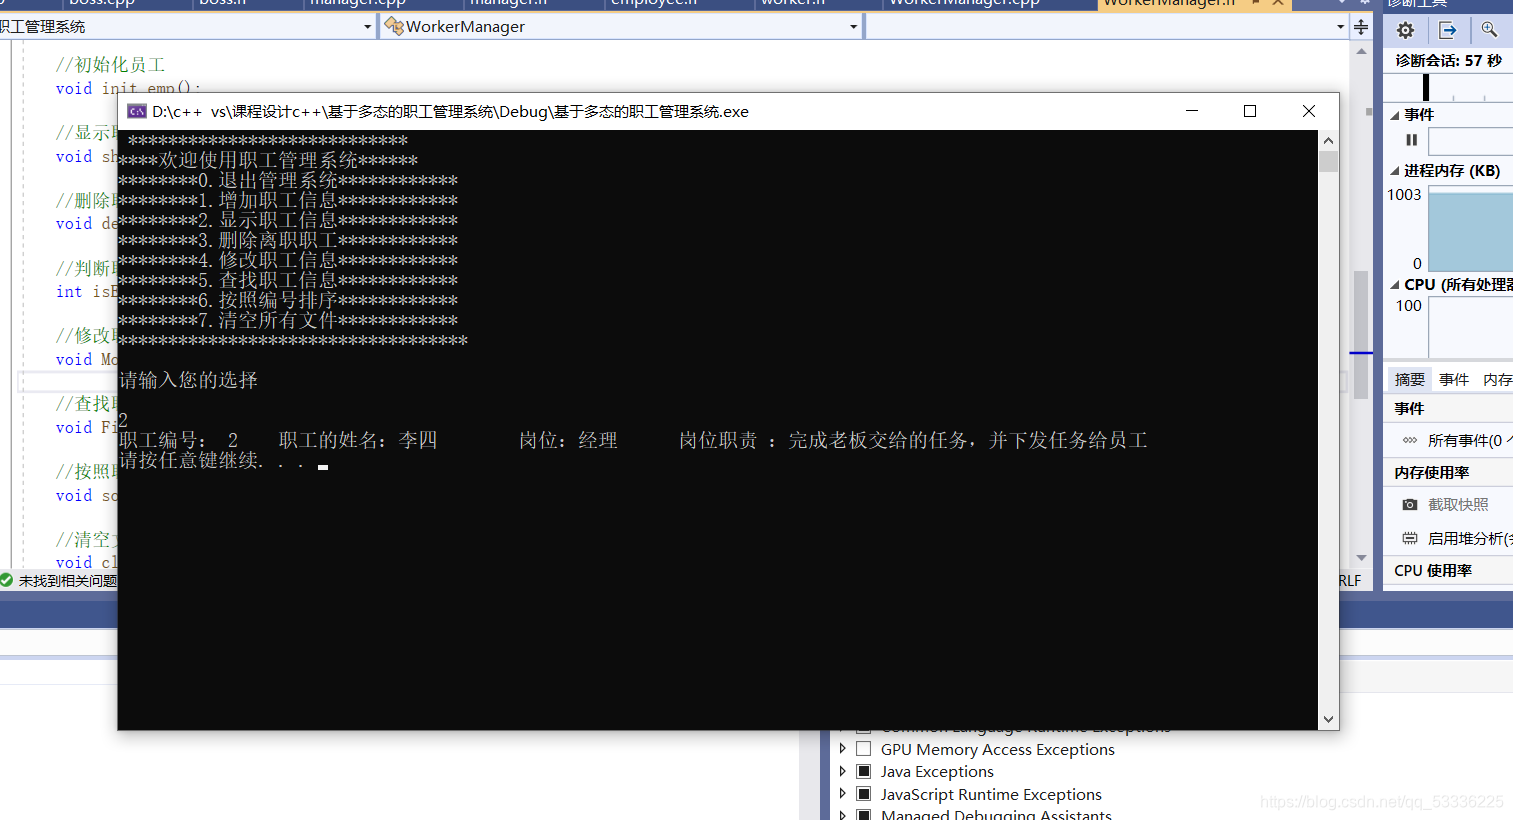The image size is (1513, 820).
Task: Click the all-events filter icon
Action: 1409,440
